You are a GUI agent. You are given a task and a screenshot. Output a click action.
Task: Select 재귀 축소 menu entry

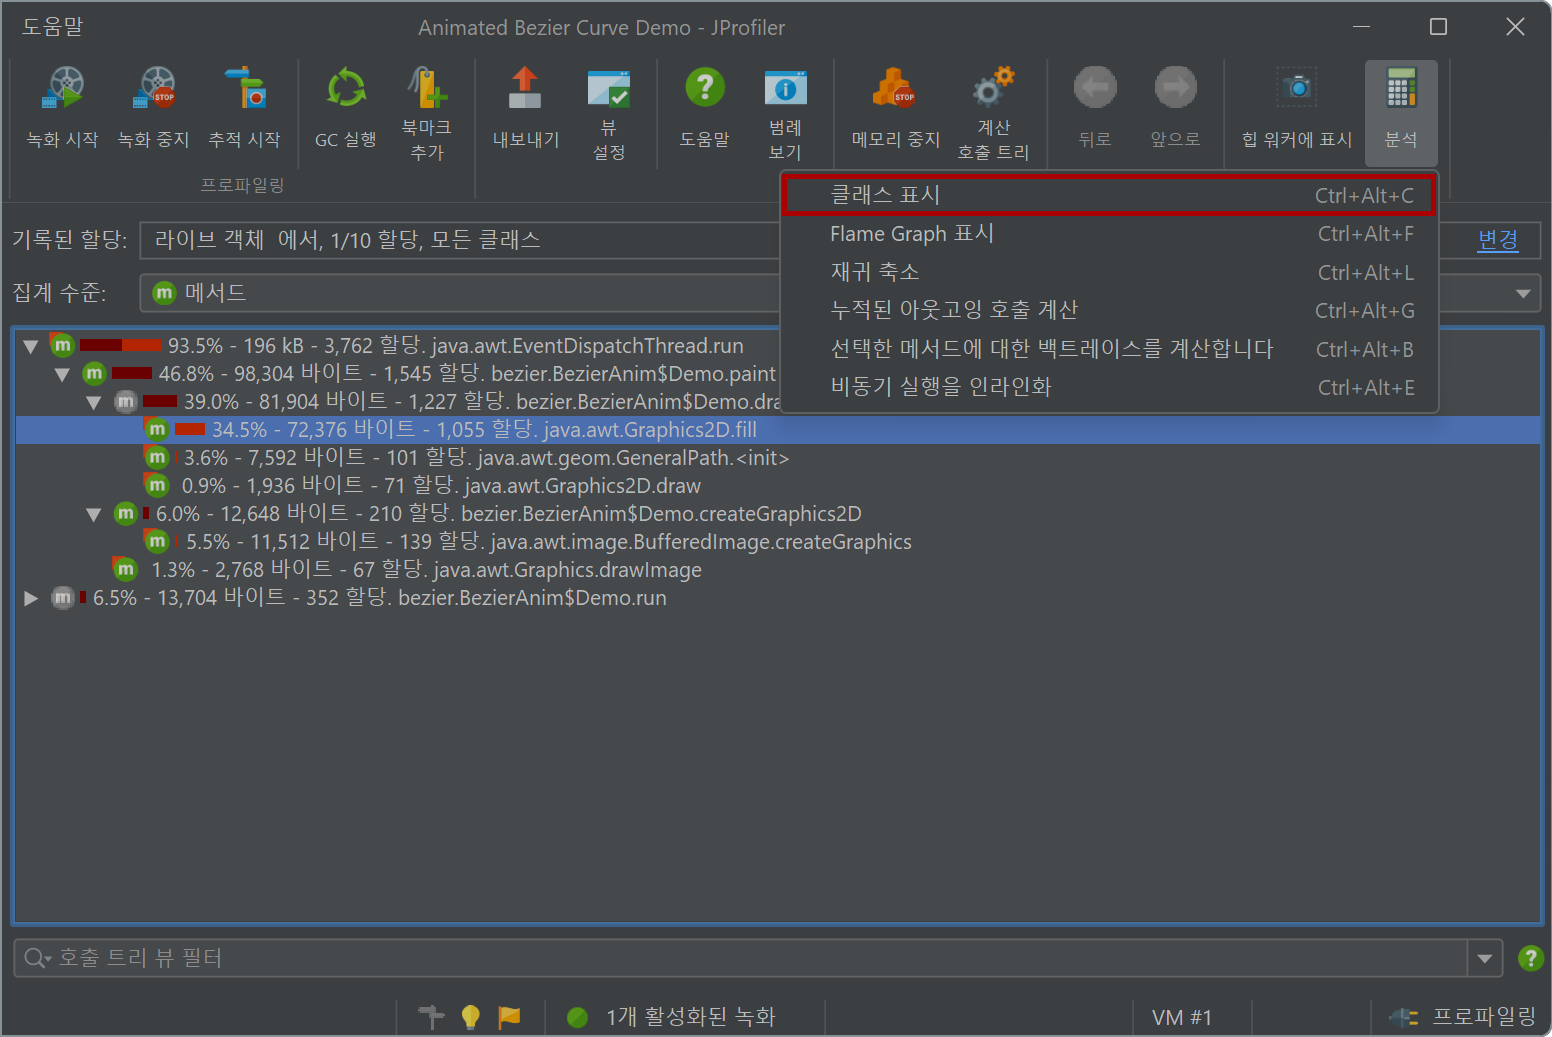point(1109,272)
